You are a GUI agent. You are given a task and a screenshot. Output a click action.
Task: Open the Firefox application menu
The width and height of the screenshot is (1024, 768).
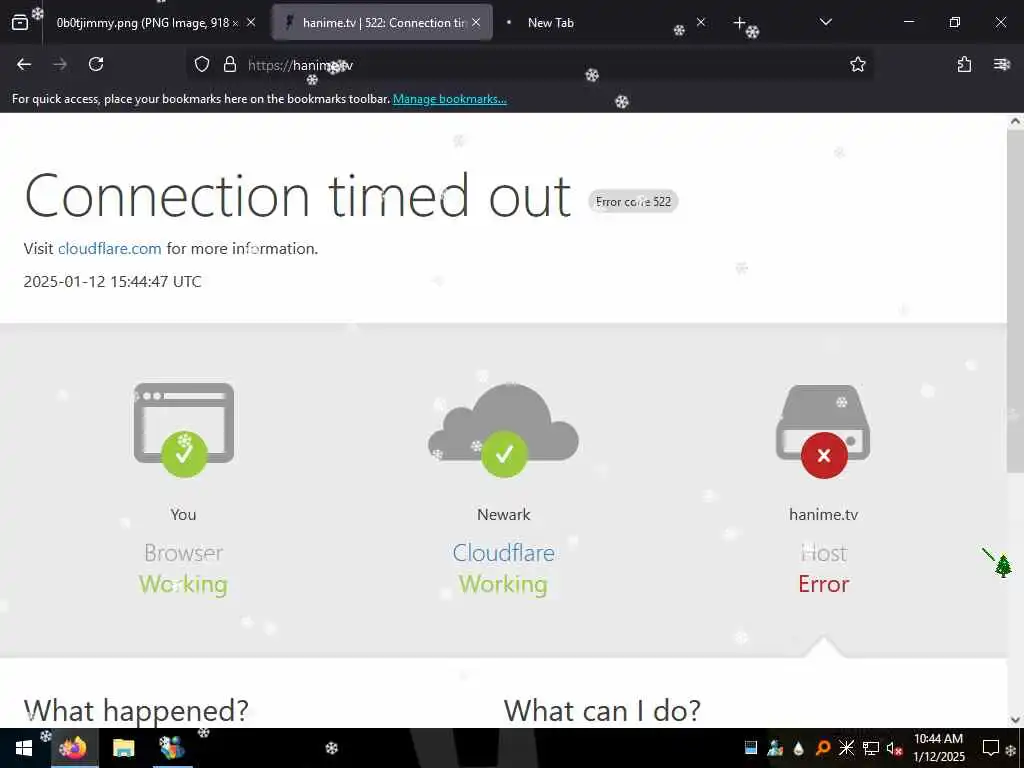1001,64
